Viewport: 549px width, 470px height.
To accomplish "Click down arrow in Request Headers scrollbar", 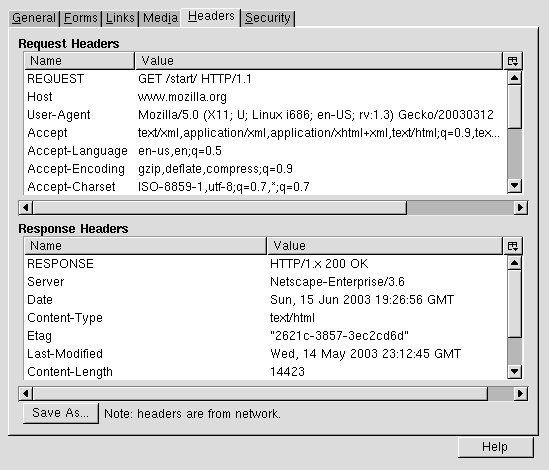I will tap(514, 186).
